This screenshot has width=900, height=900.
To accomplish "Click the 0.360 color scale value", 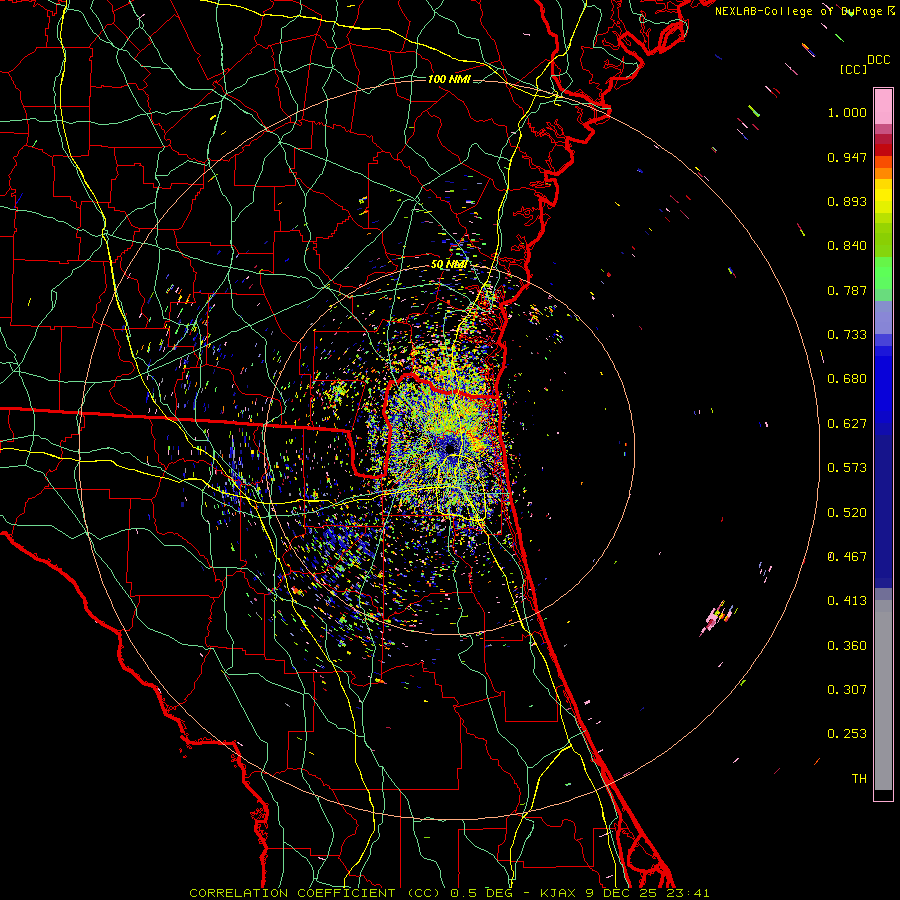I will point(847,646).
